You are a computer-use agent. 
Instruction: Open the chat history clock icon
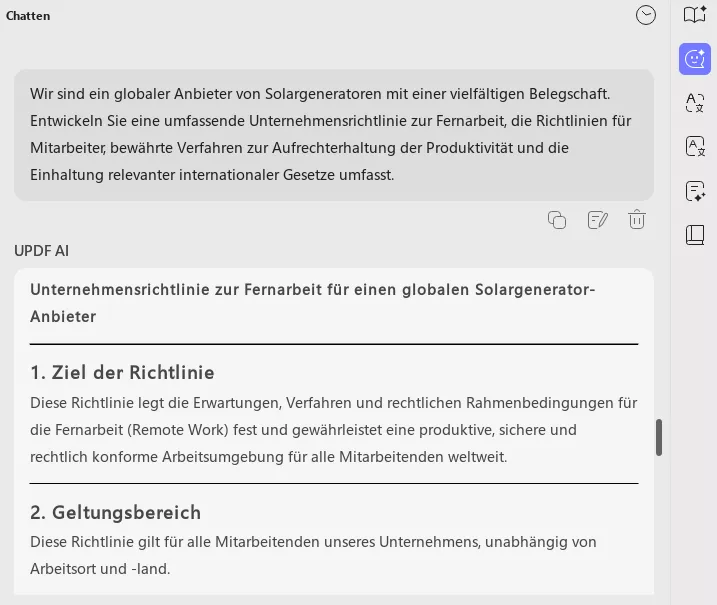[x=646, y=15]
